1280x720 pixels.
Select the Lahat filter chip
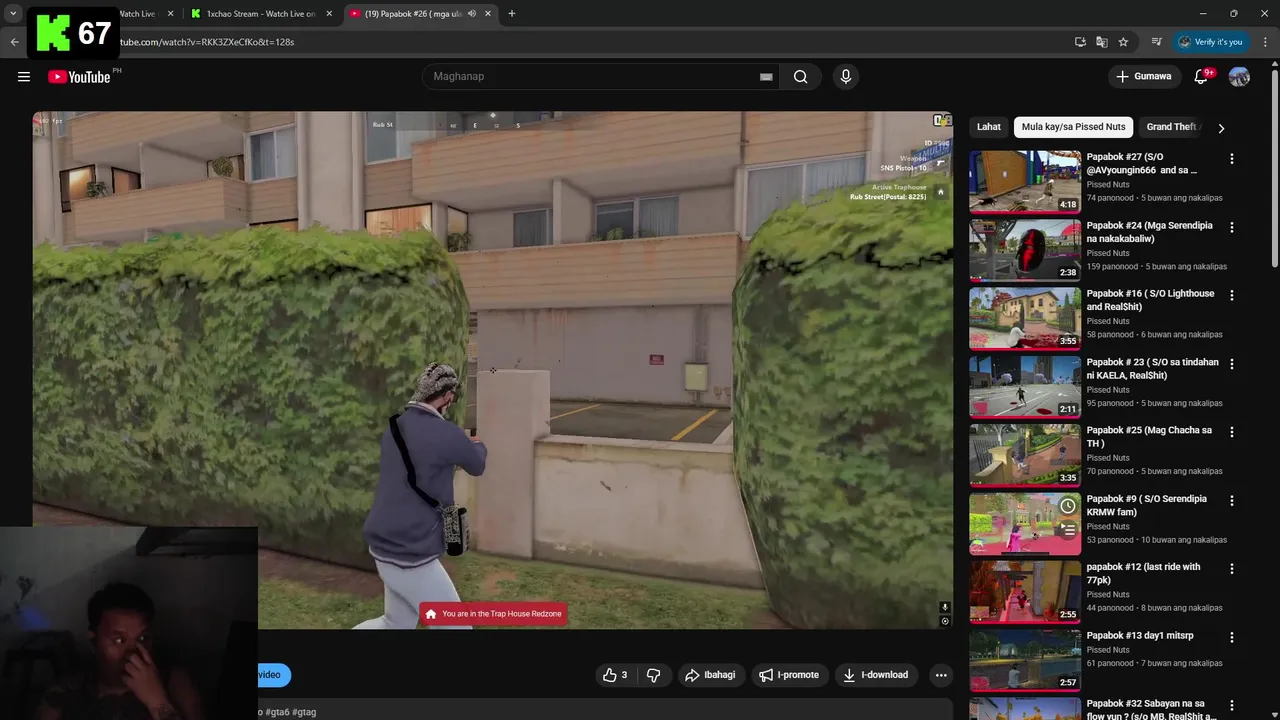coord(989,127)
